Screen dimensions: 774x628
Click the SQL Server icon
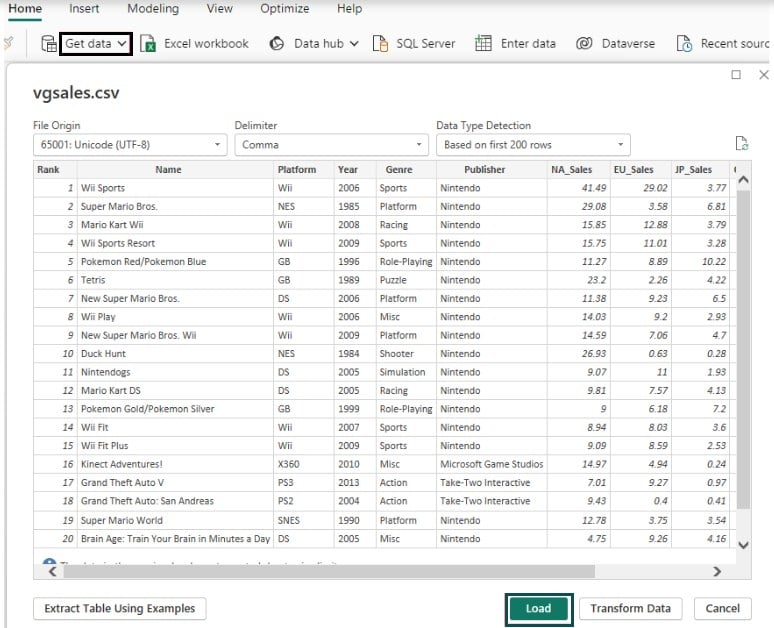click(380, 44)
